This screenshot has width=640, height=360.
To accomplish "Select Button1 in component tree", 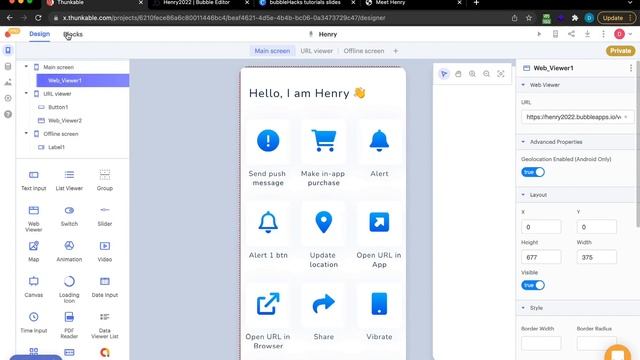I will coord(58,107).
